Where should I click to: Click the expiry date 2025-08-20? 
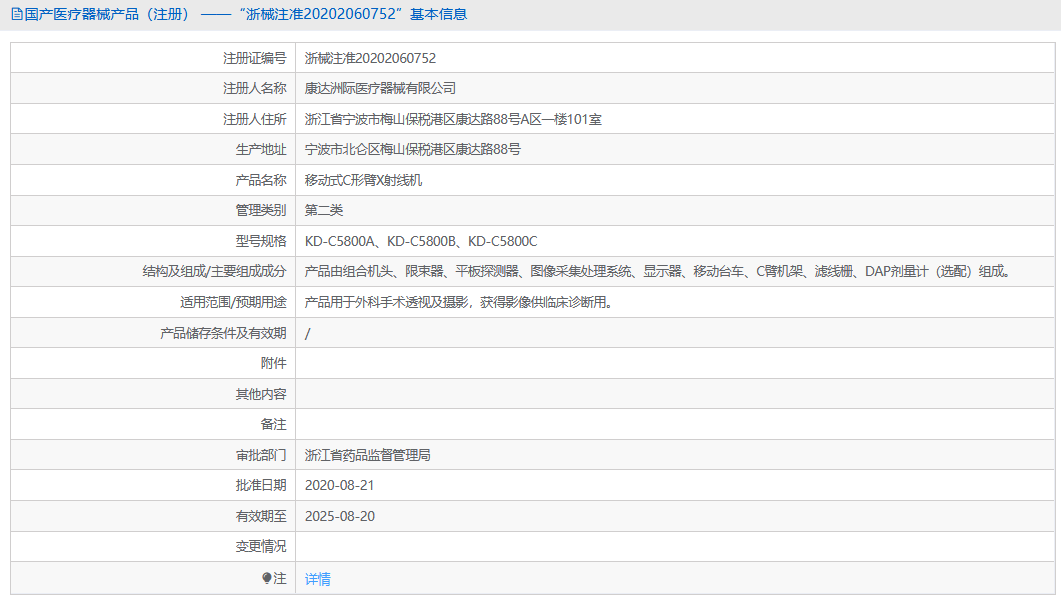pos(339,516)
